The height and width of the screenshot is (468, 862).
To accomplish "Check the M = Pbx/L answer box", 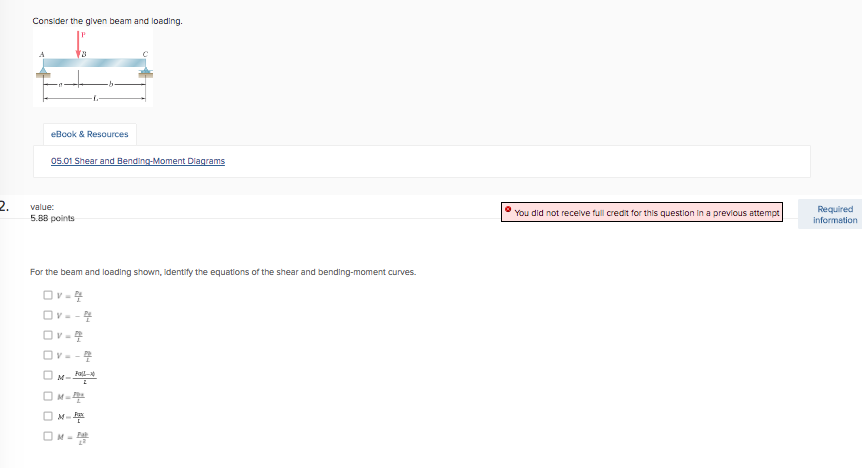I will click(x=48, y=396).
